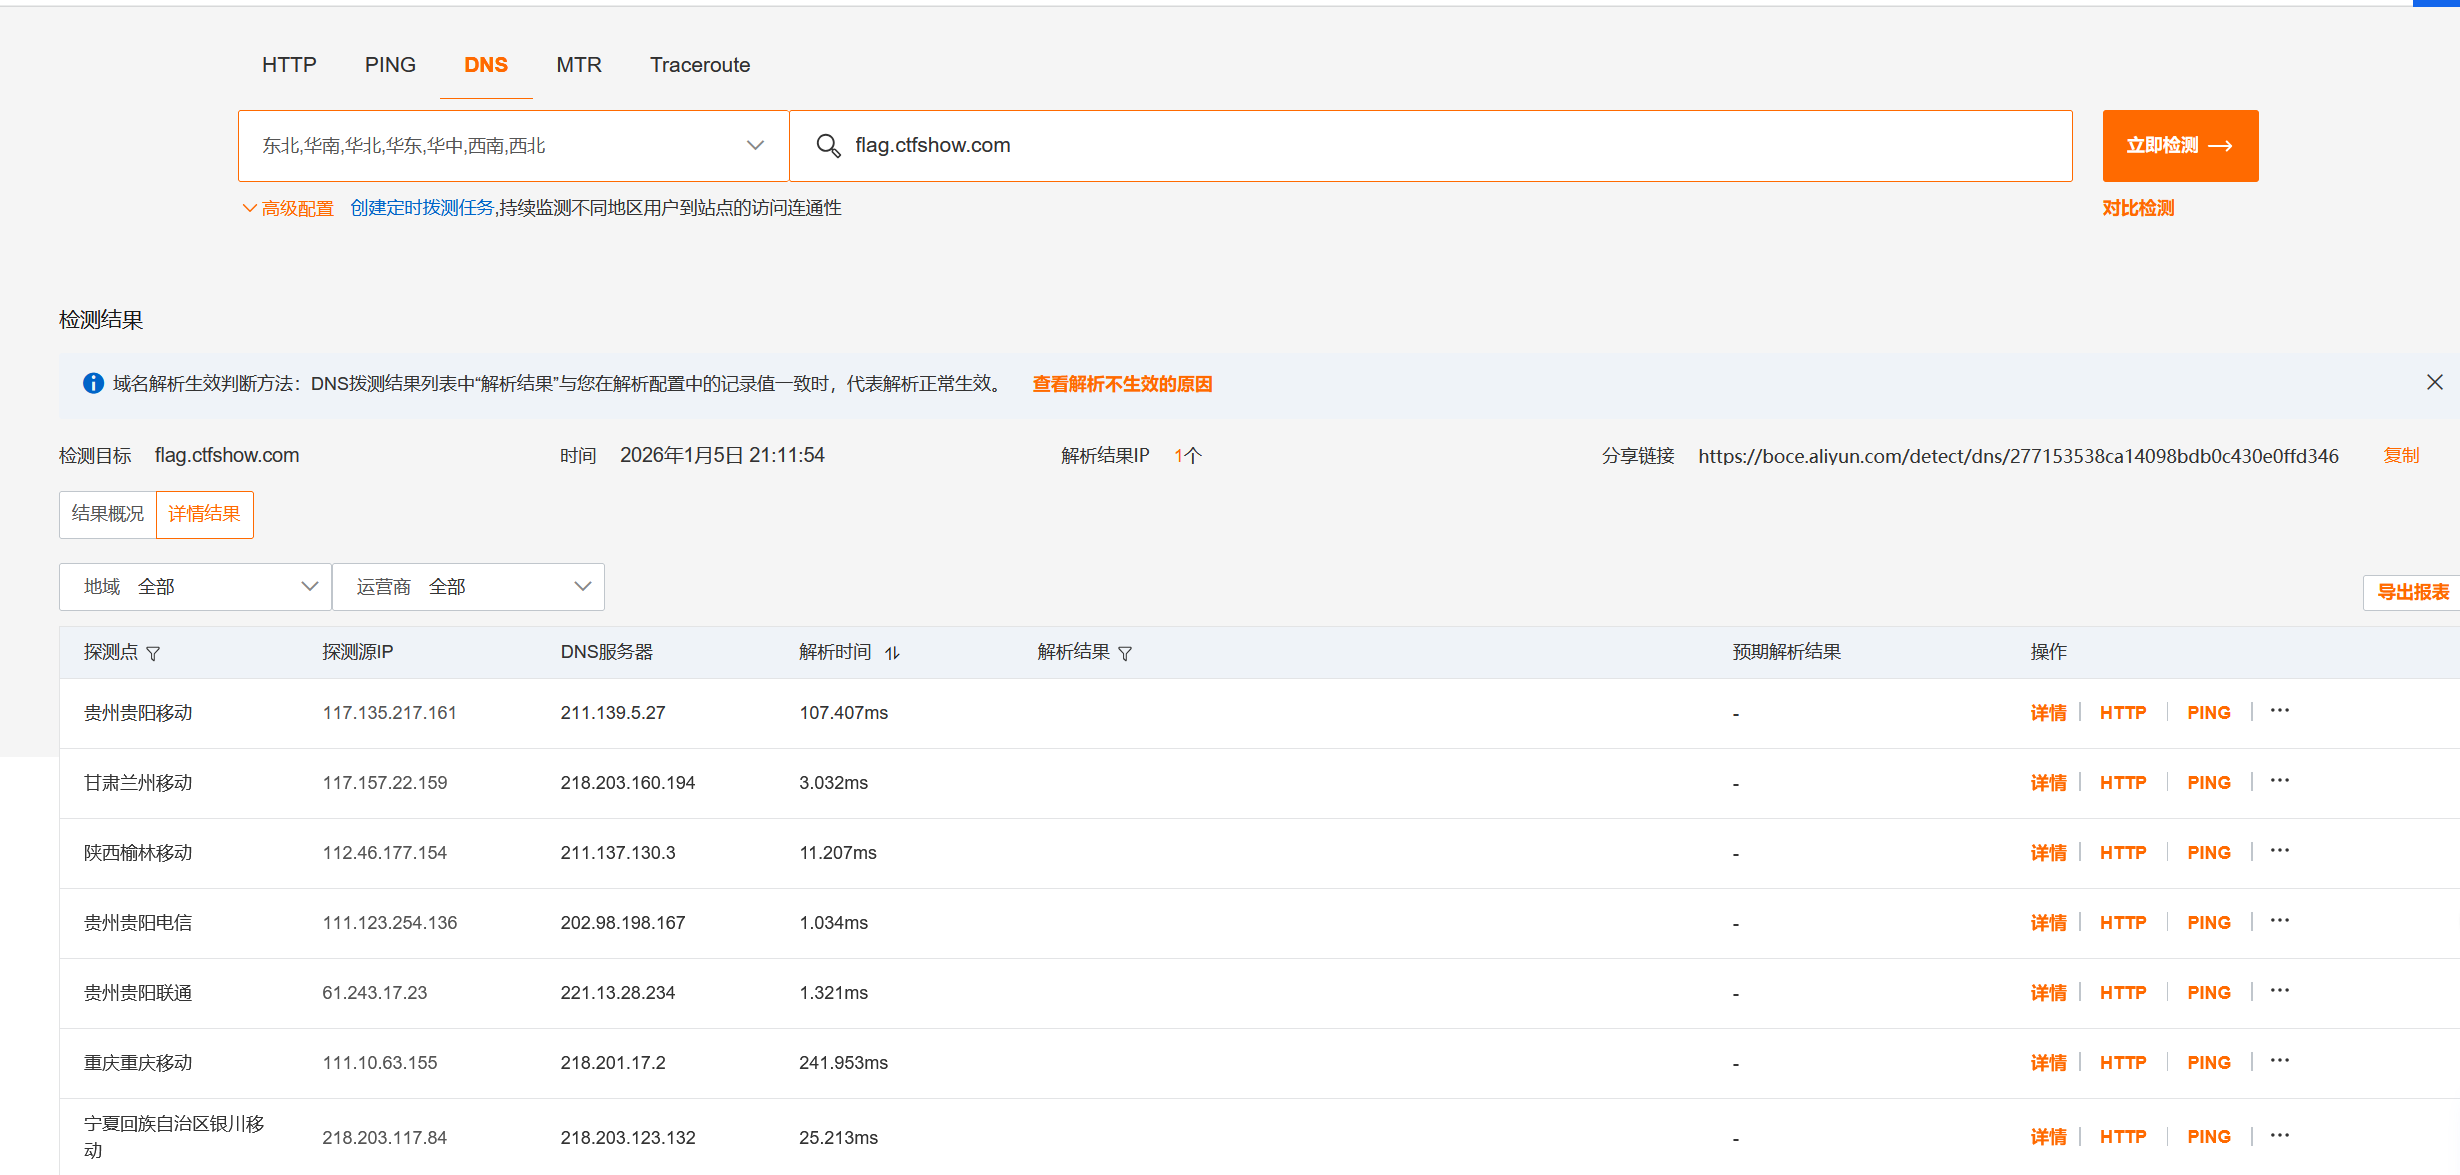Click the search magnifier icon in domain field
Screen dimensions: 2460x1175
tap(828, 146)
